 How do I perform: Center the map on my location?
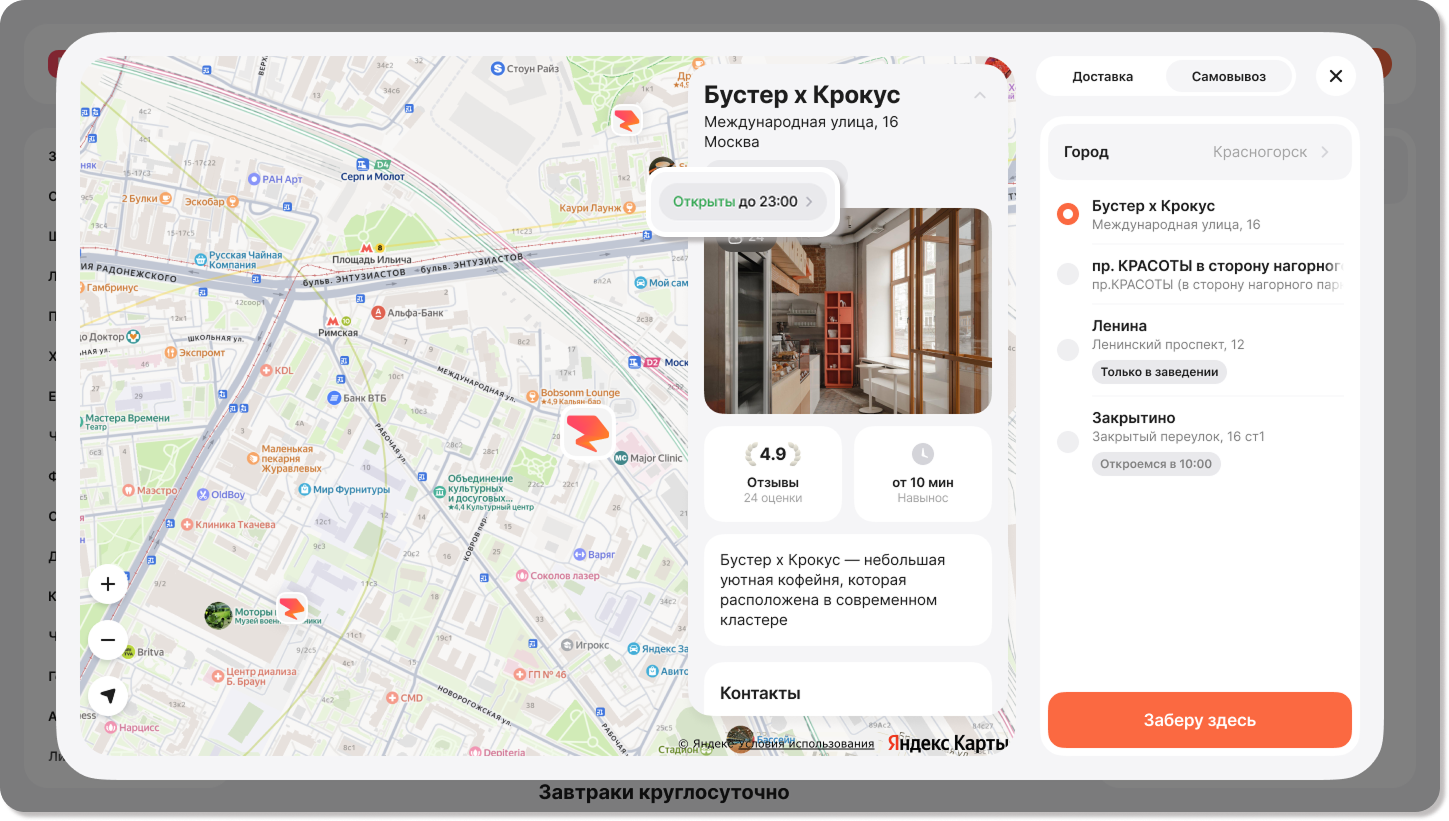click(x=108, y=696)
